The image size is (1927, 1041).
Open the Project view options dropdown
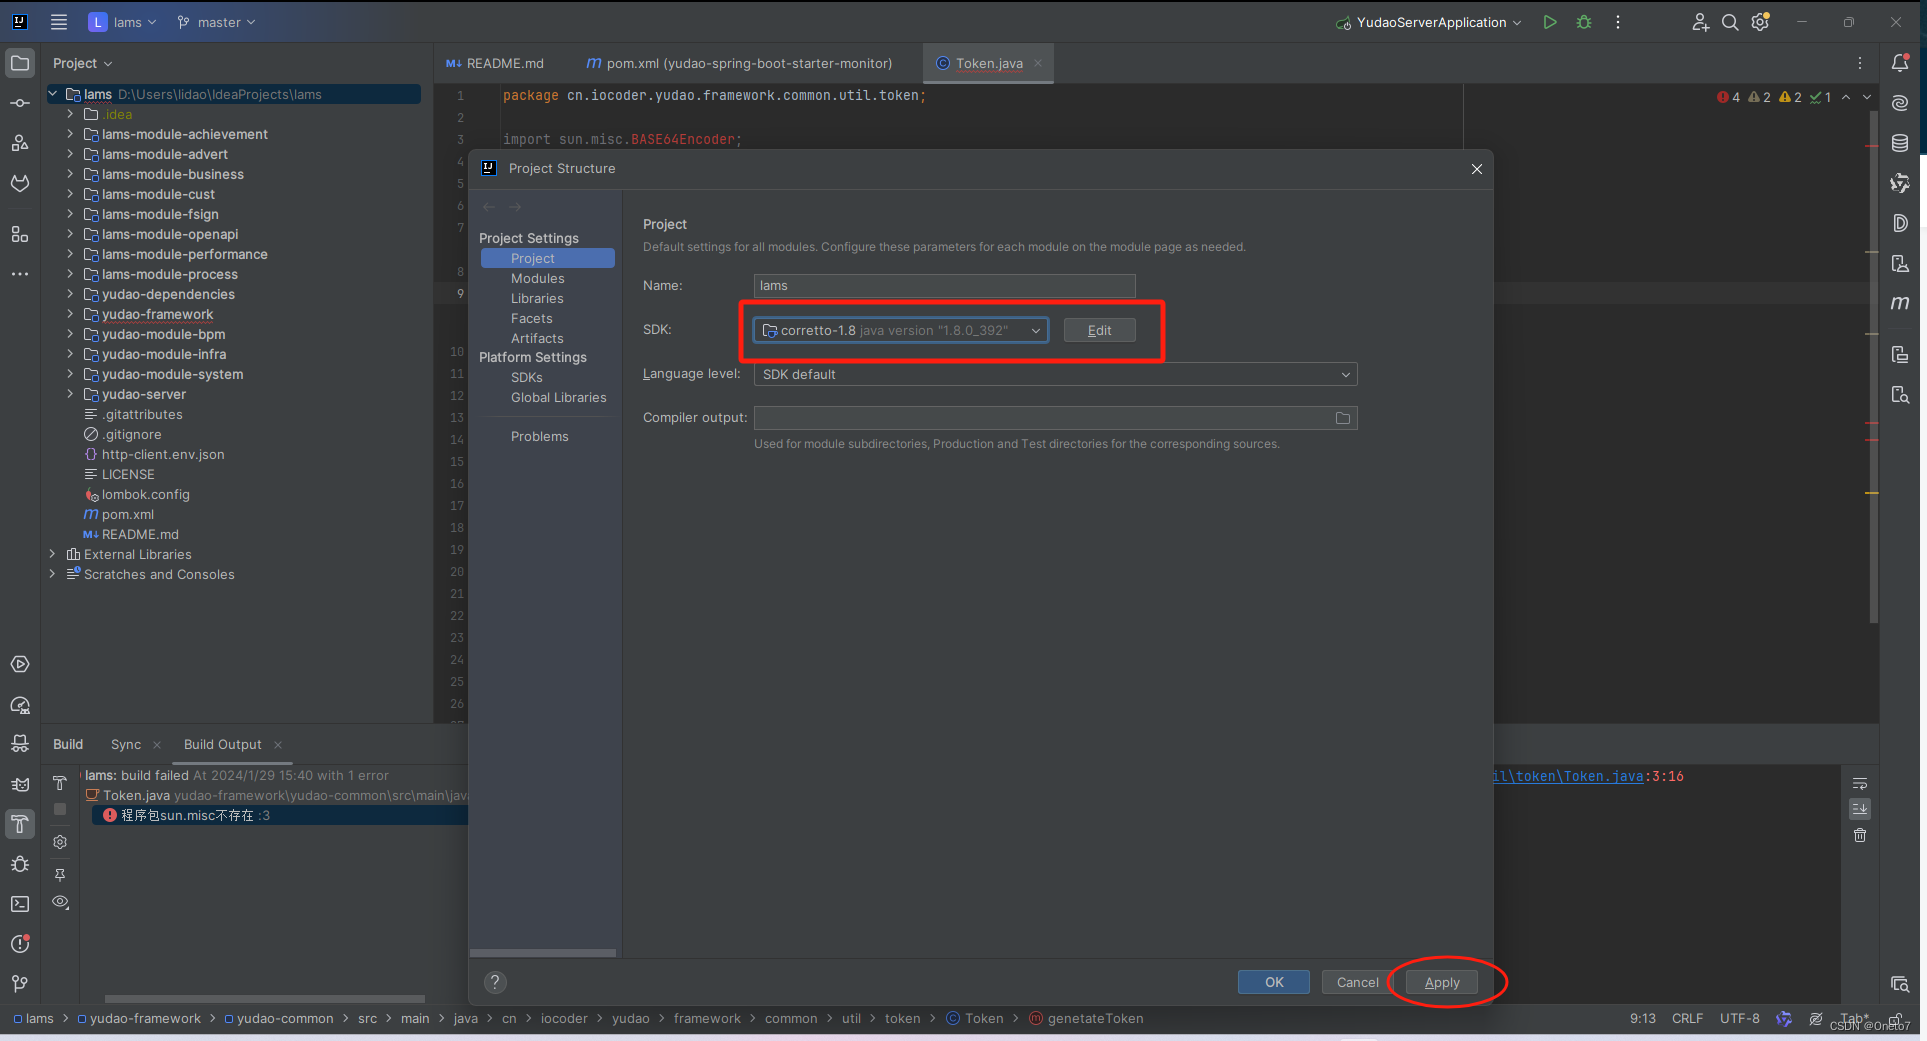click(x=82, y=63)
